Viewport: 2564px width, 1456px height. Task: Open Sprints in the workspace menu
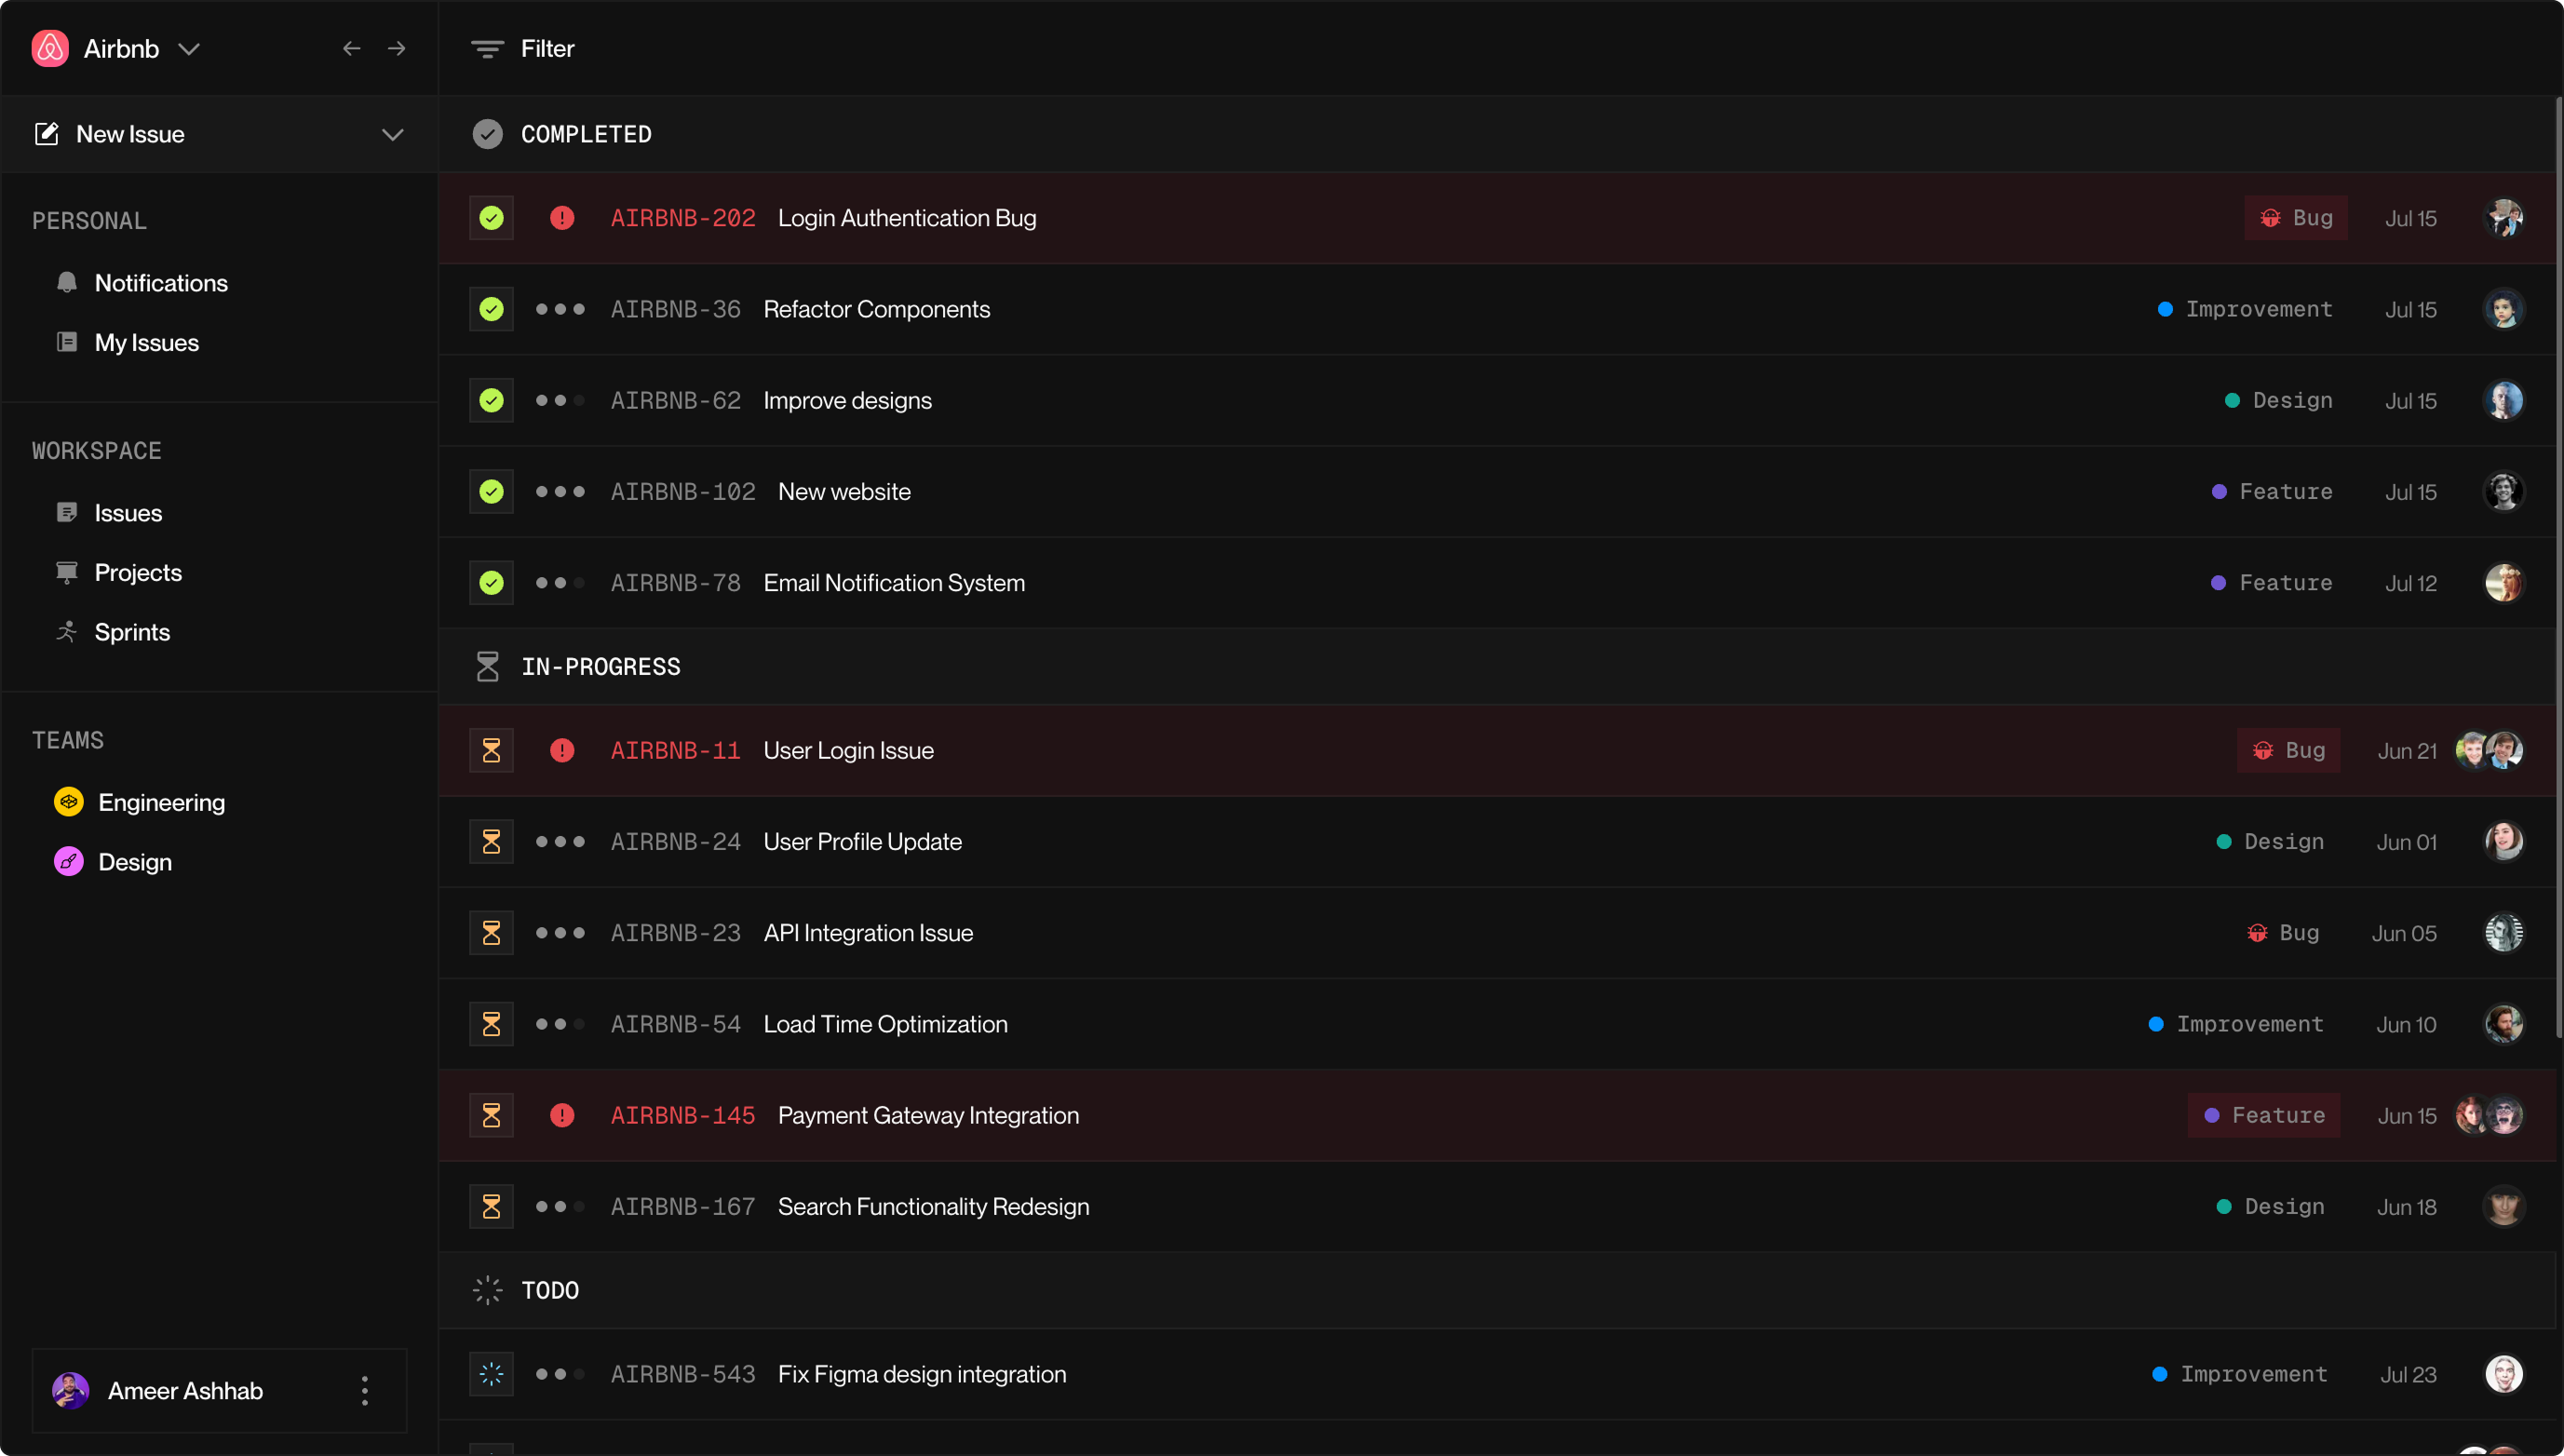click(132, 632)
